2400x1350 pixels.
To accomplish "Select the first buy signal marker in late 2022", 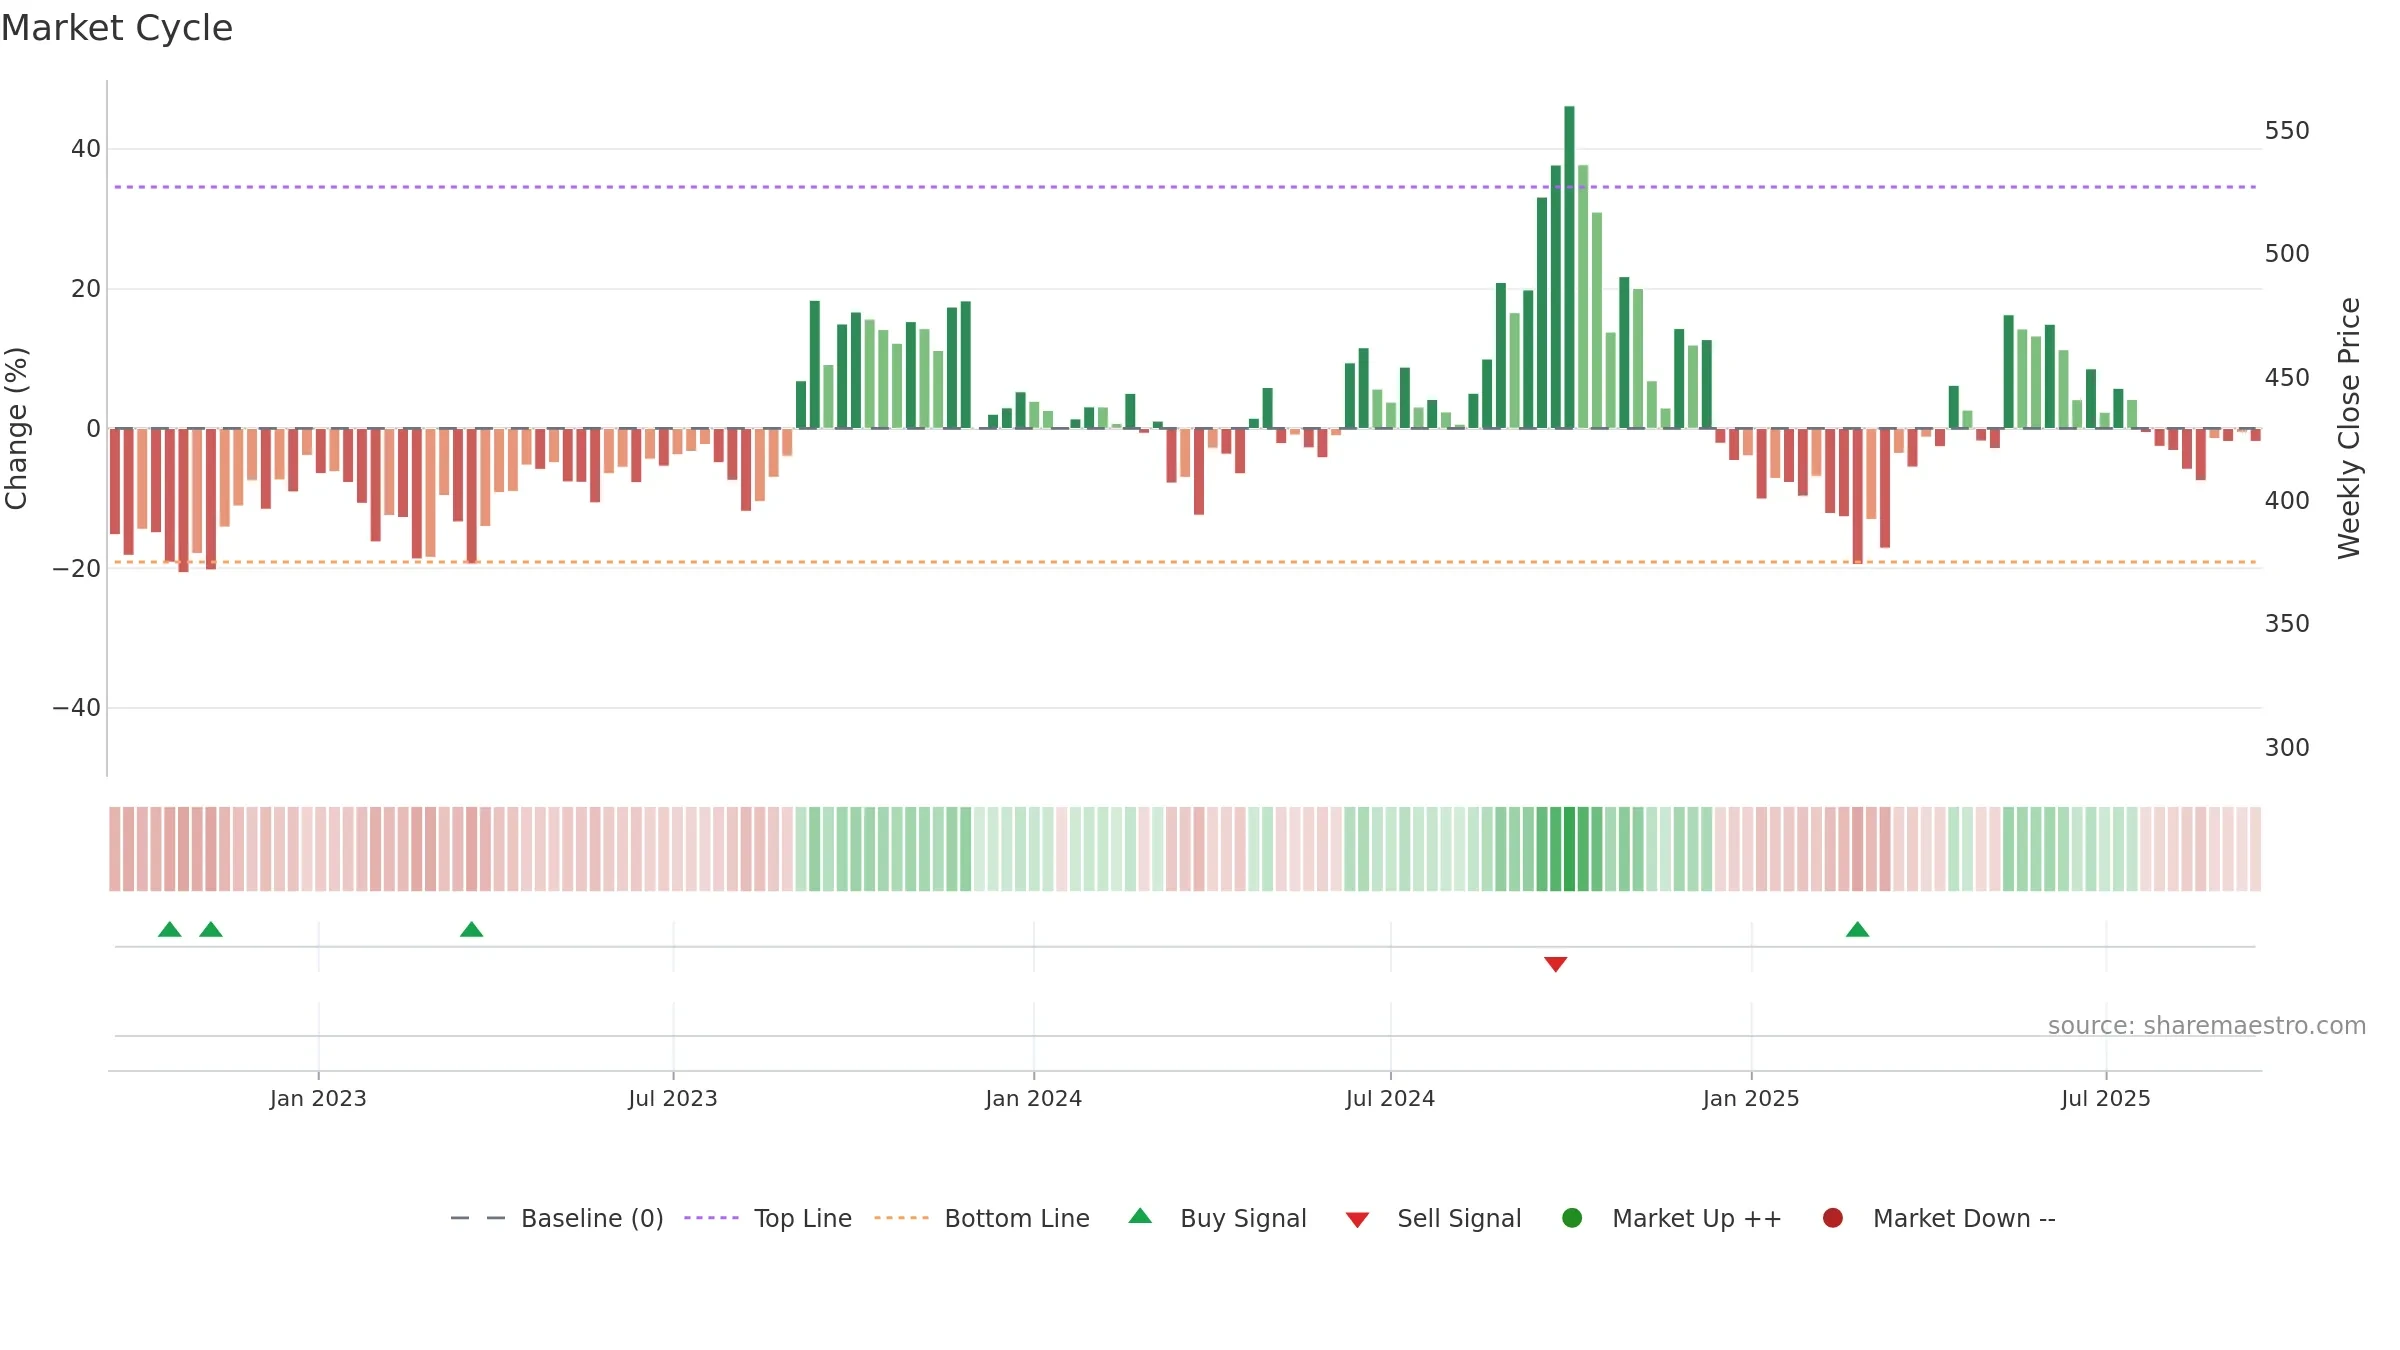I will [x=170, y=930].
